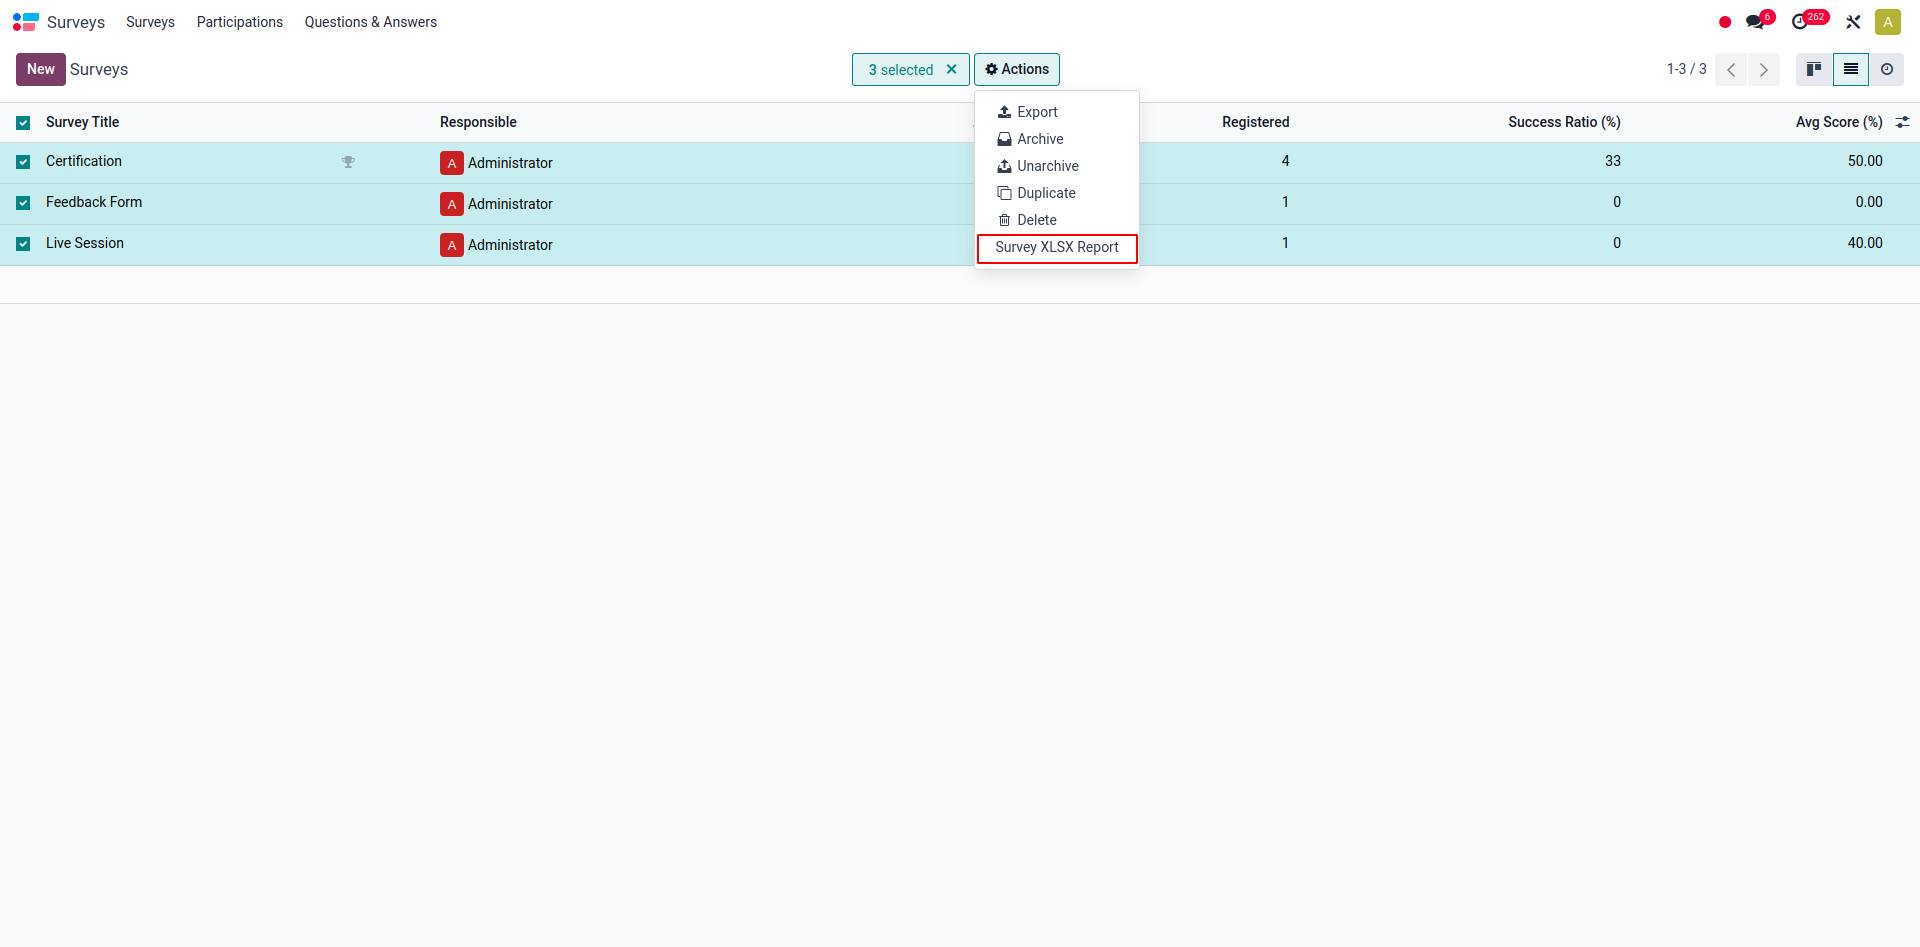
Task: Click the Surveys breadcrumb title
Action: click(99, 69)
